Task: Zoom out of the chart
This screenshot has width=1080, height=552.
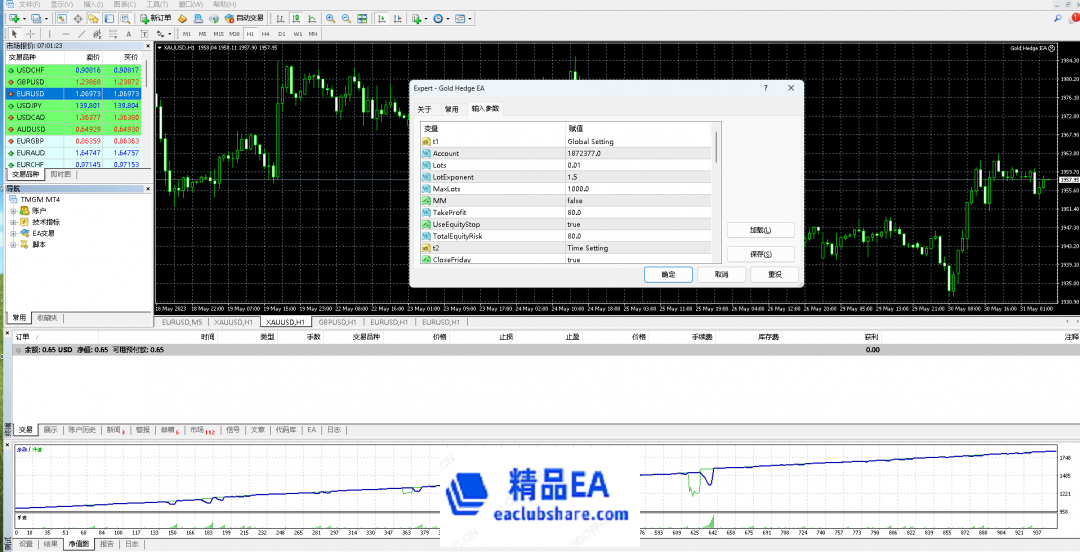Action: 346,18
